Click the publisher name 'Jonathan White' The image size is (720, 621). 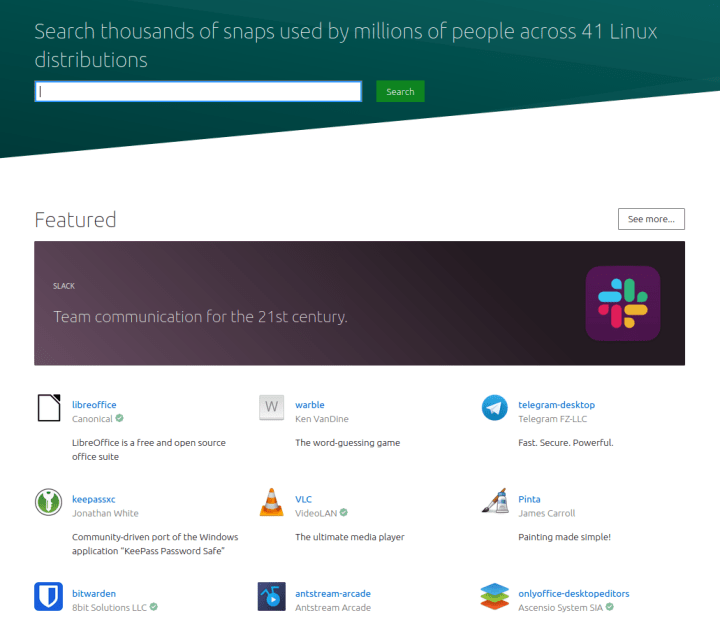pos(105,513)
